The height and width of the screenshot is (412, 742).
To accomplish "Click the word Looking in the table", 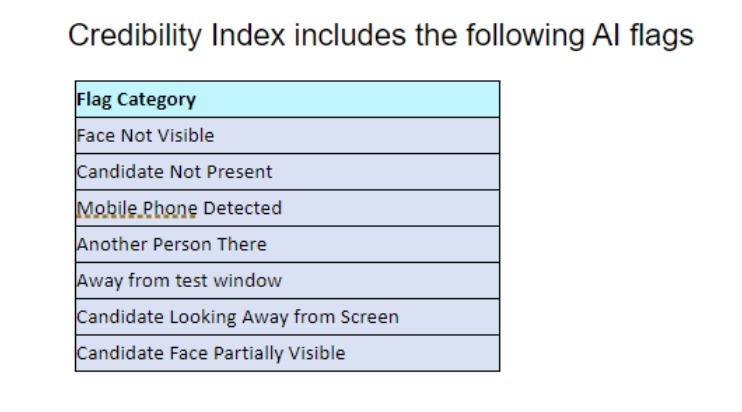I will click(203, 317).
